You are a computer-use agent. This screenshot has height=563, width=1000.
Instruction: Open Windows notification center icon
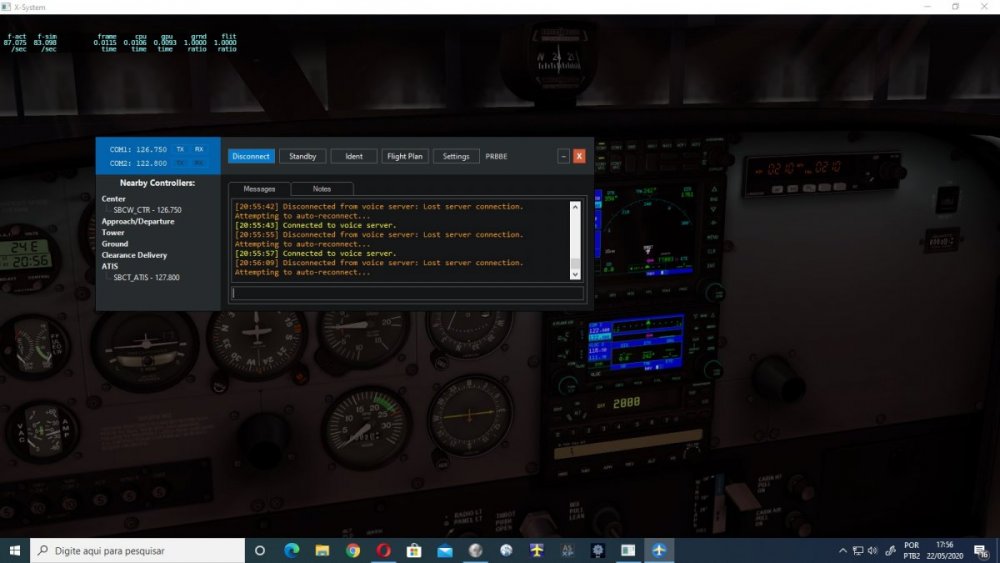click(981, 551)
